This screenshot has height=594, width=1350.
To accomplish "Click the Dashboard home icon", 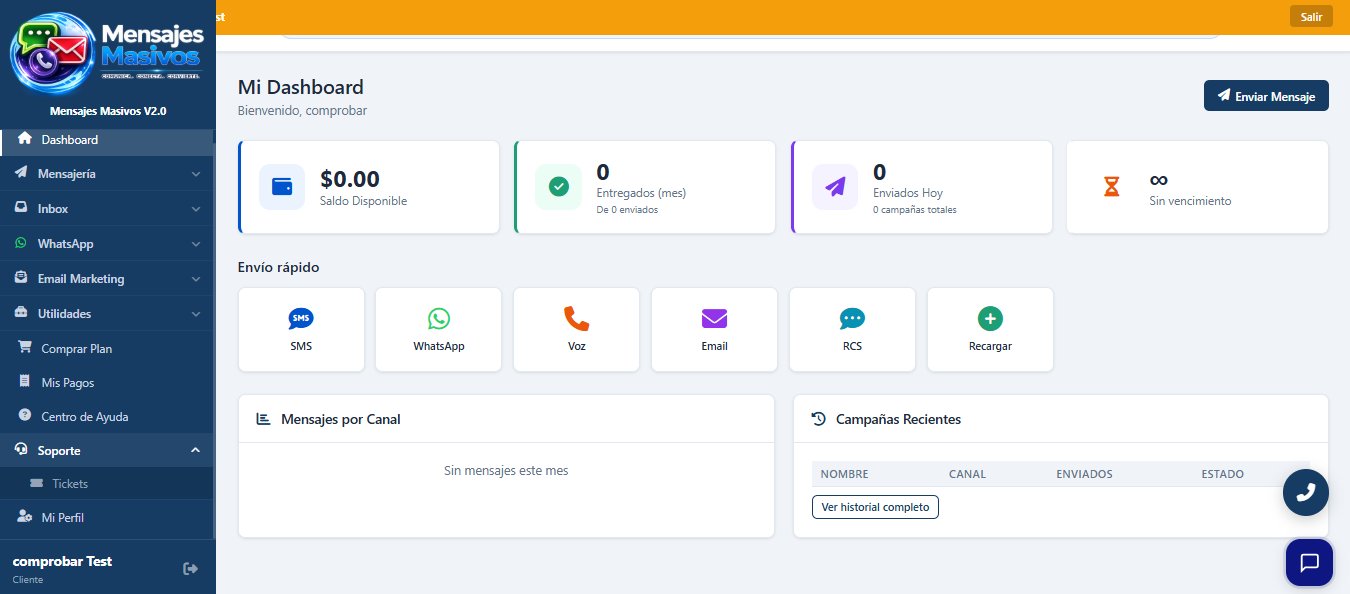I will tap(26, 138).
